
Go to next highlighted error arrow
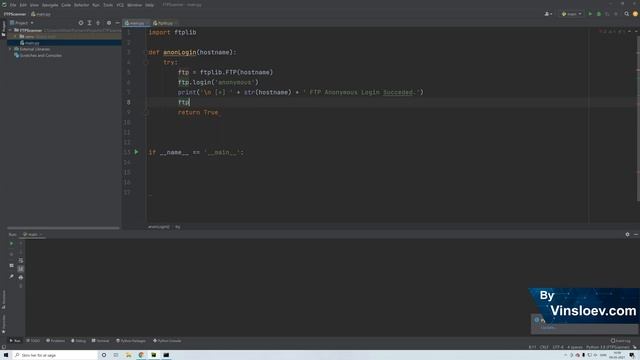(x=636, y=31)
